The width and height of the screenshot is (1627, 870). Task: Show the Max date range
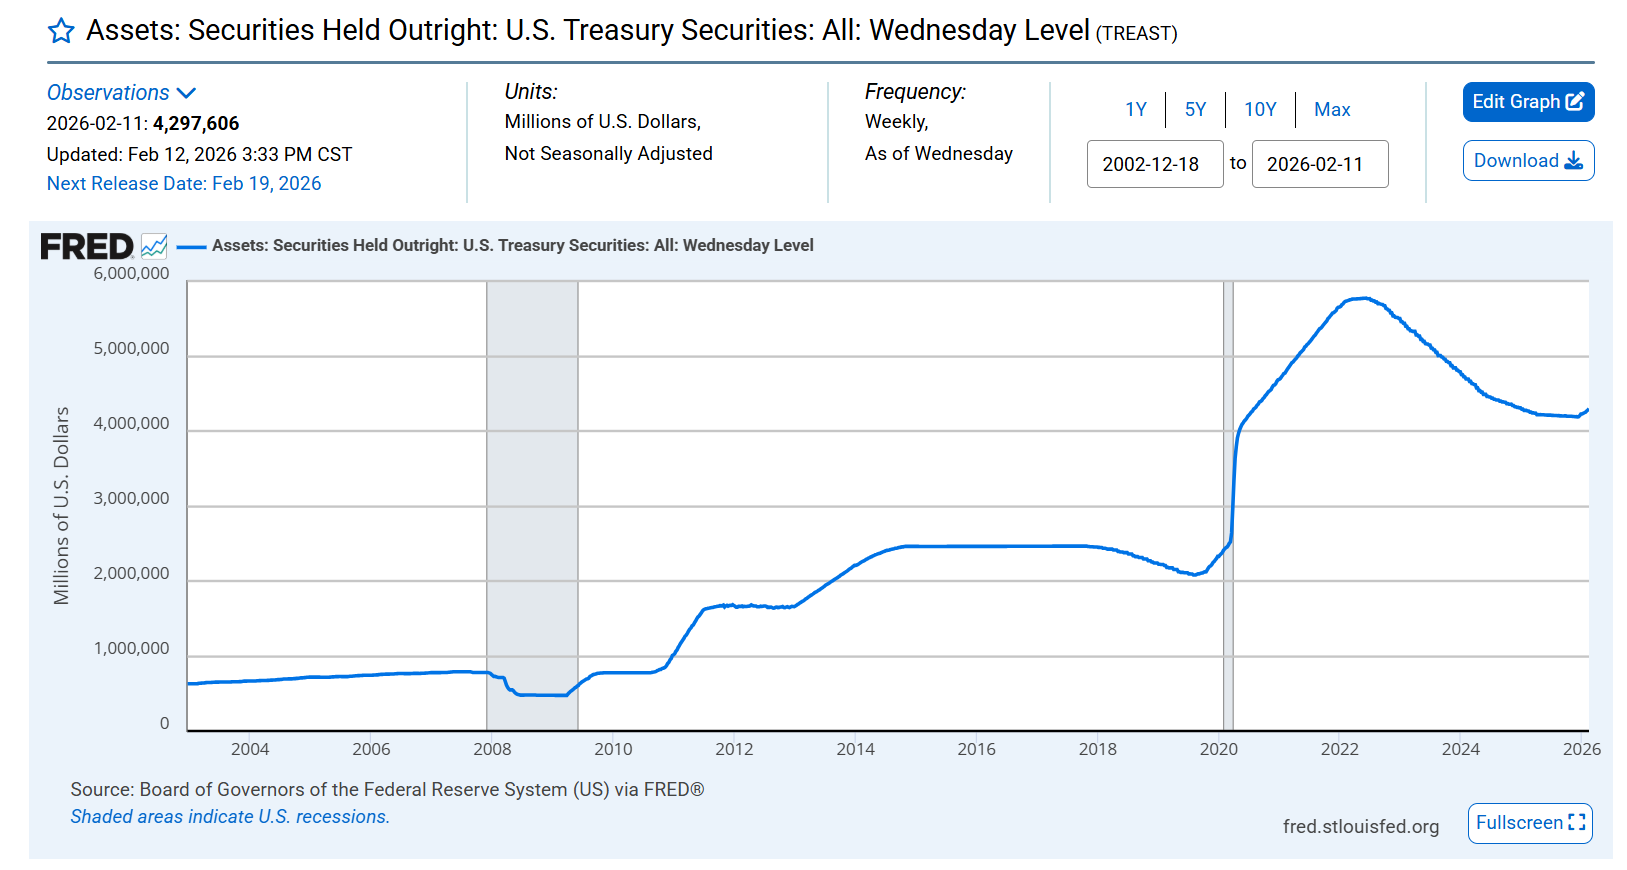click(1332, 110)
